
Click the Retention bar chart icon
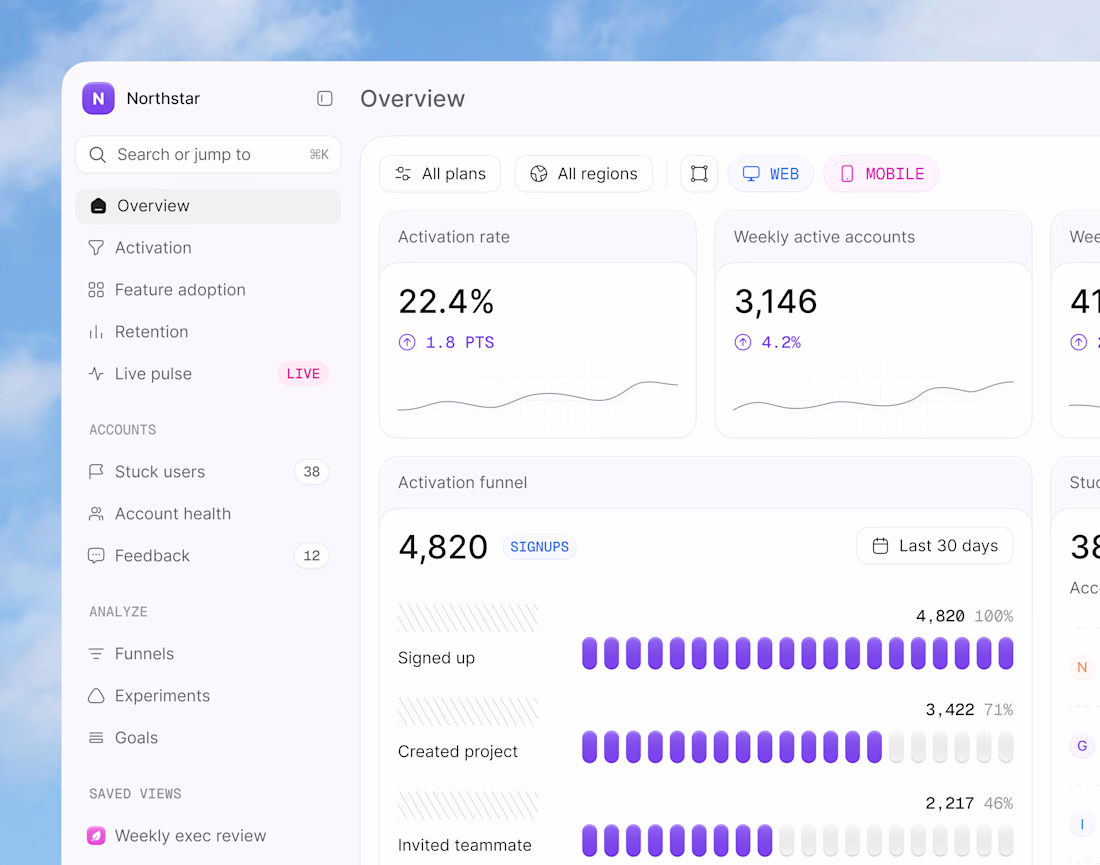(x=96, y=332)
